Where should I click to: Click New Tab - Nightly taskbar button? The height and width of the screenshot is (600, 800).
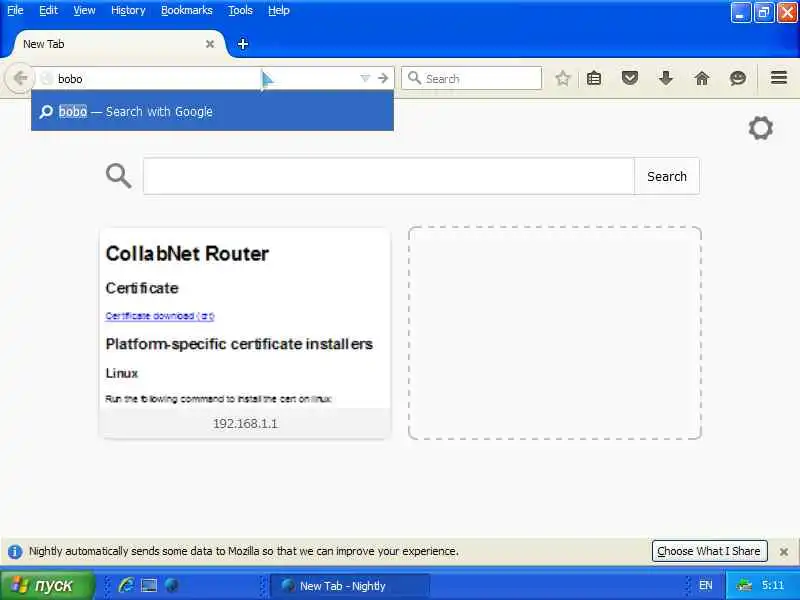(x=349, y=586)
